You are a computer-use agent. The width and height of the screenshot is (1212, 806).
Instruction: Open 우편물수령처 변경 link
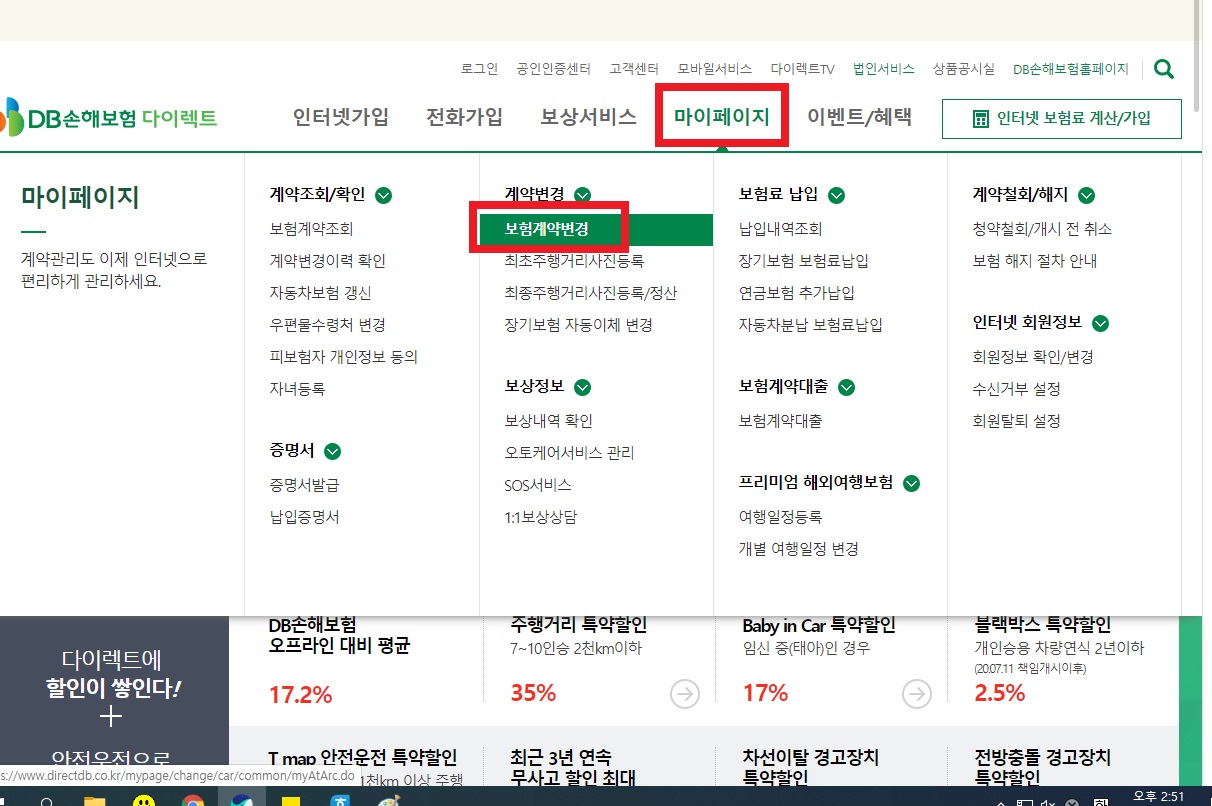327,325
